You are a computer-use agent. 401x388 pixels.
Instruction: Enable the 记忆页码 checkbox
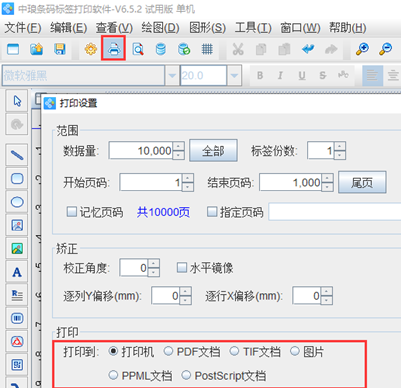click(x=72, y=212)
